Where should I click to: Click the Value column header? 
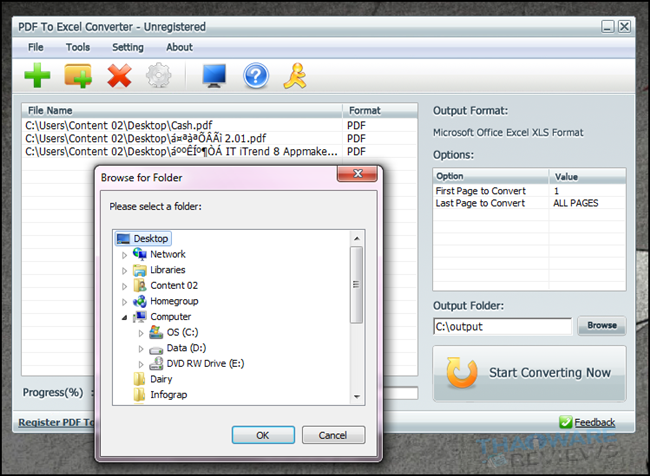click(x=588, y=176)
